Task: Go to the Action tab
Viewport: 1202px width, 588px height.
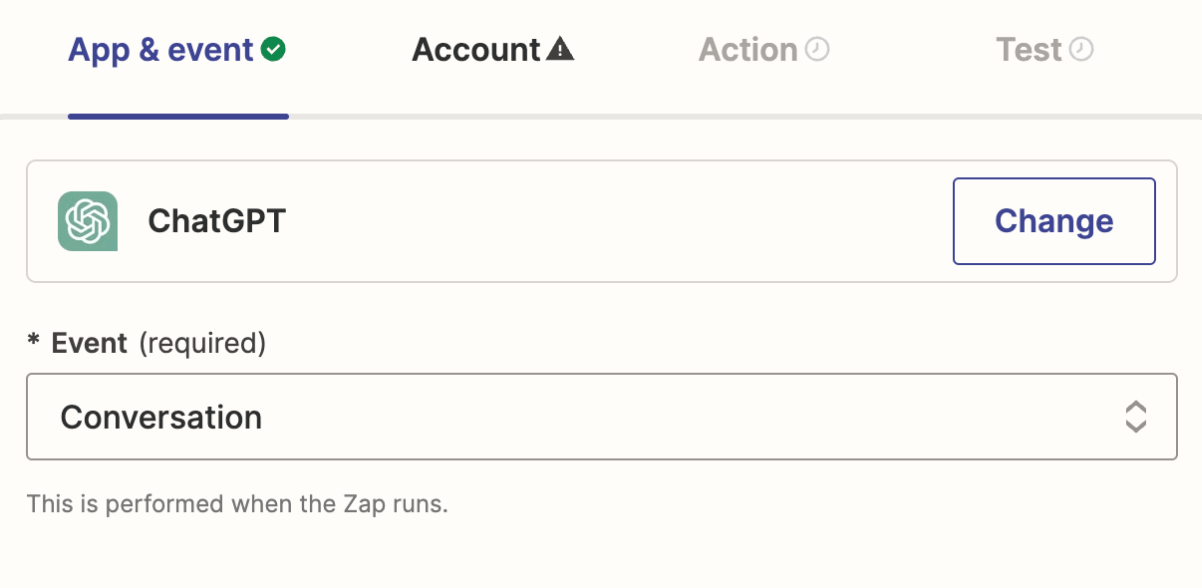Action: [x=747, y=50]
